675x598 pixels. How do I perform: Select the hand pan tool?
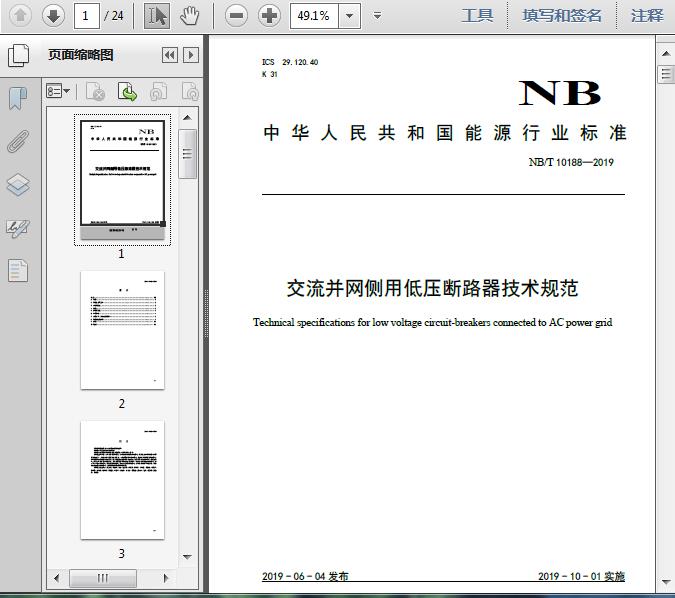189,16
